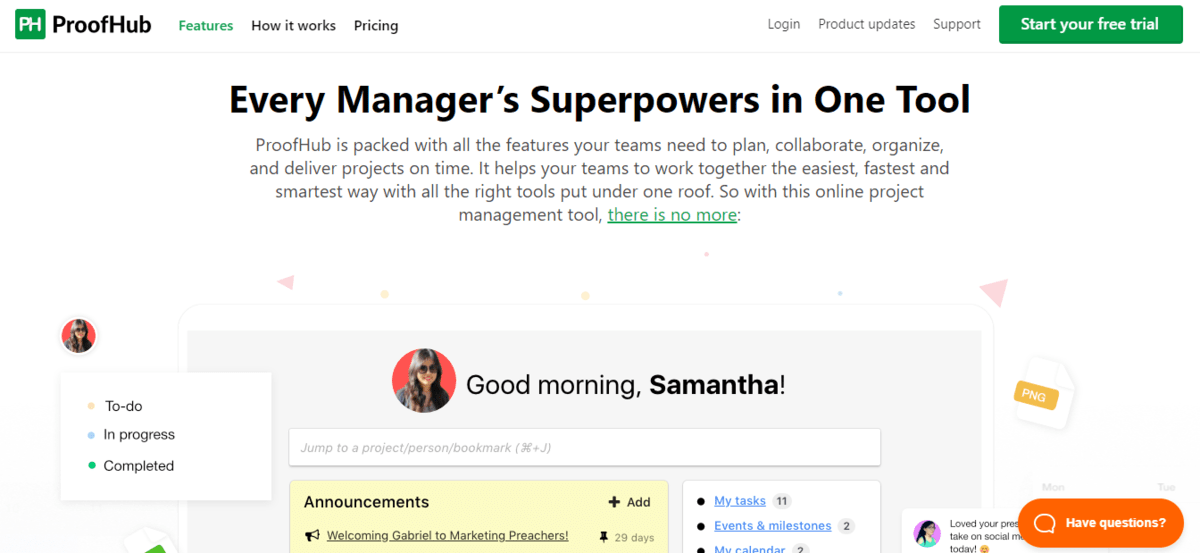This screenshot has height=553, width=1200.
Task: Open Events & milestones link
Action: click(773, 526)
